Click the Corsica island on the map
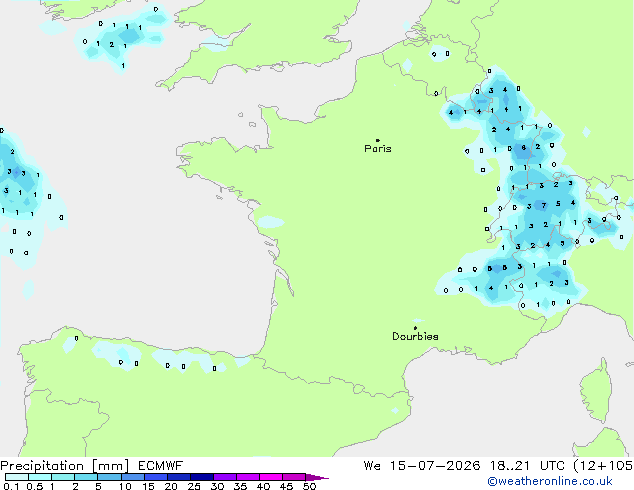Viewport: 634px width, 490px height. pos(596,391)
